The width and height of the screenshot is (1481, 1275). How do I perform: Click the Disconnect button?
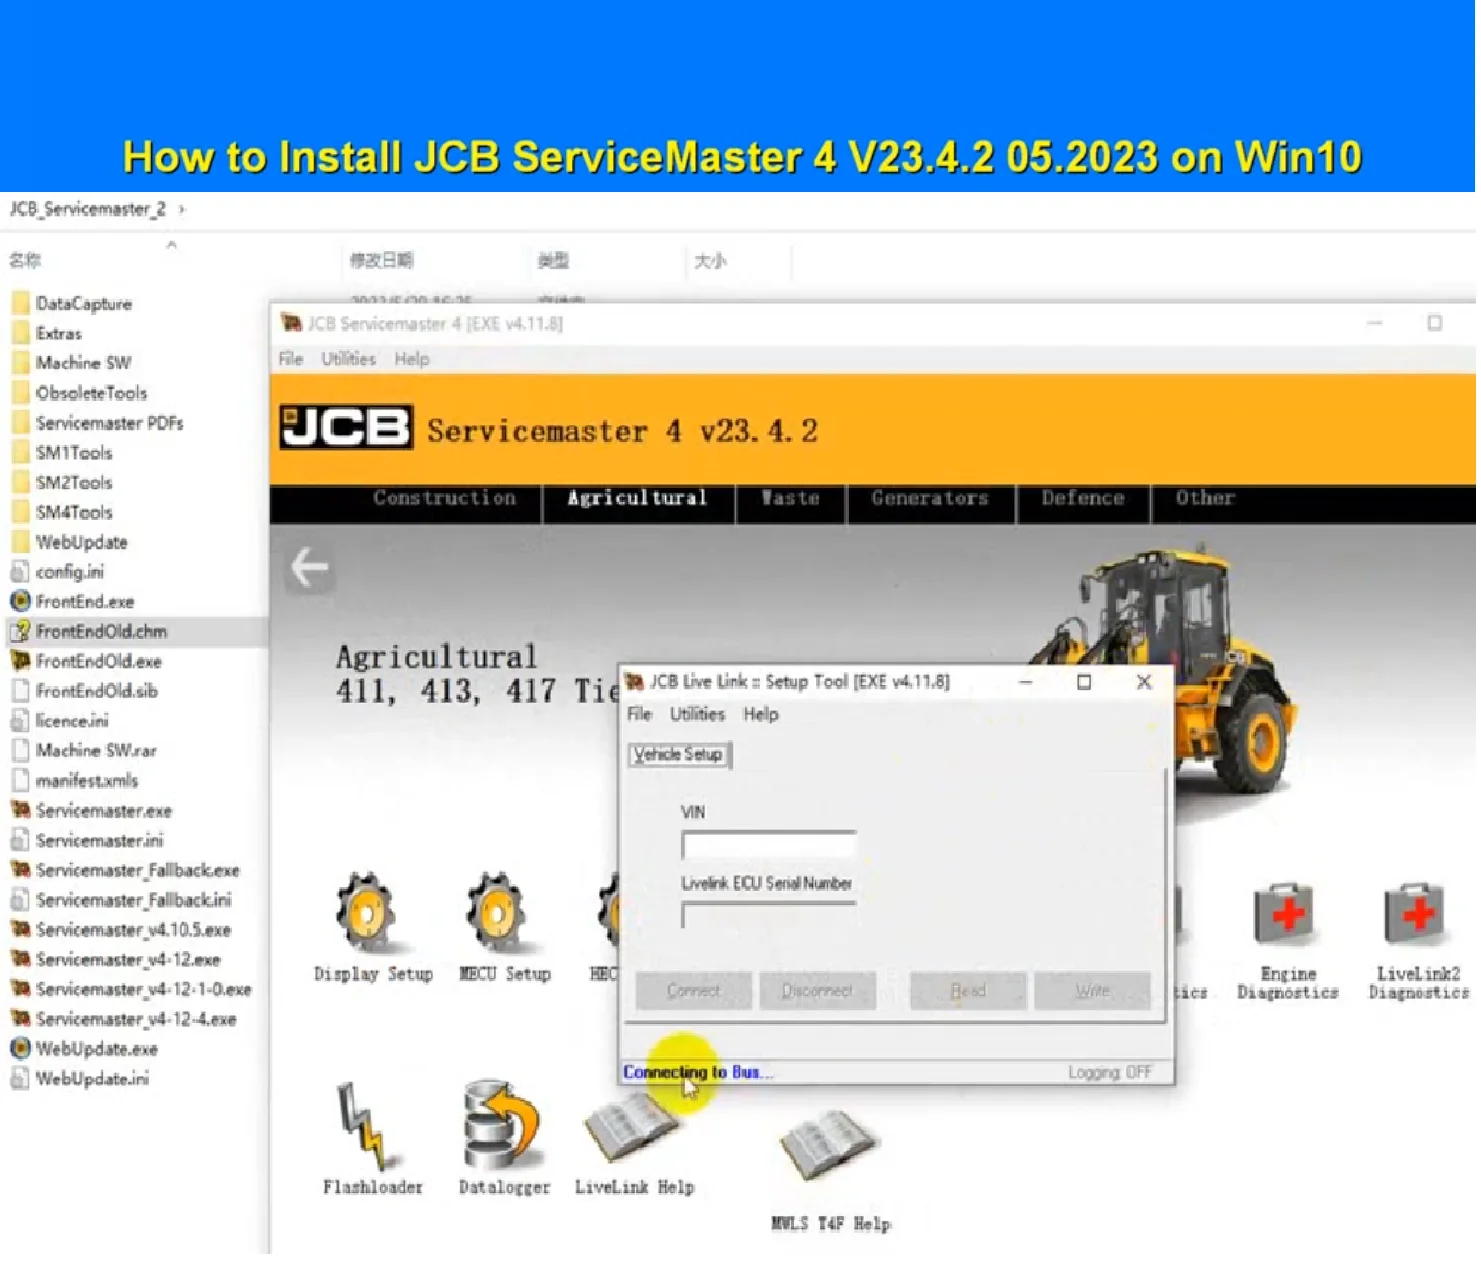(819, 993)
